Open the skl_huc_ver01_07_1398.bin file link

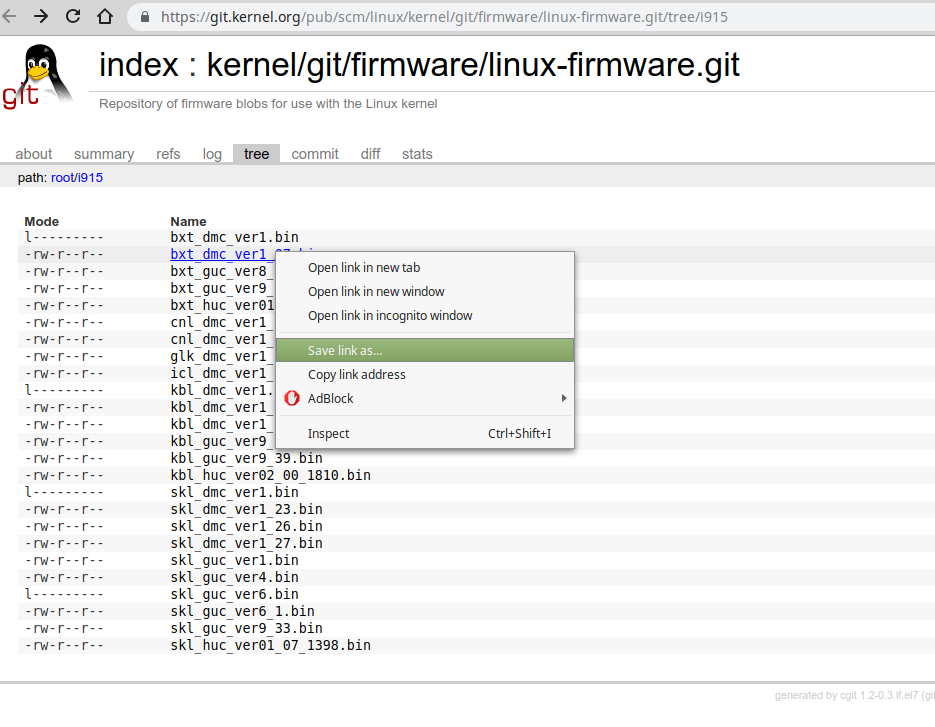(x=270, y=645)
